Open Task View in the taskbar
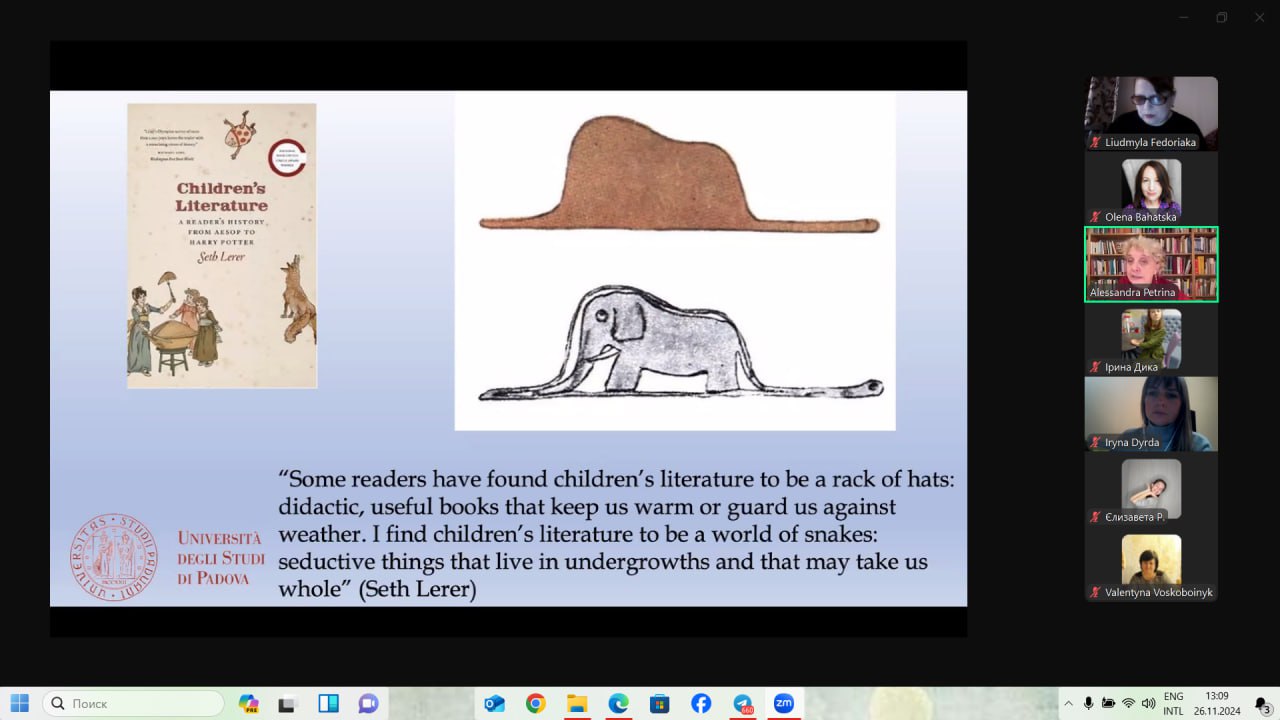1280x720 pixels. tap(288, 703)
